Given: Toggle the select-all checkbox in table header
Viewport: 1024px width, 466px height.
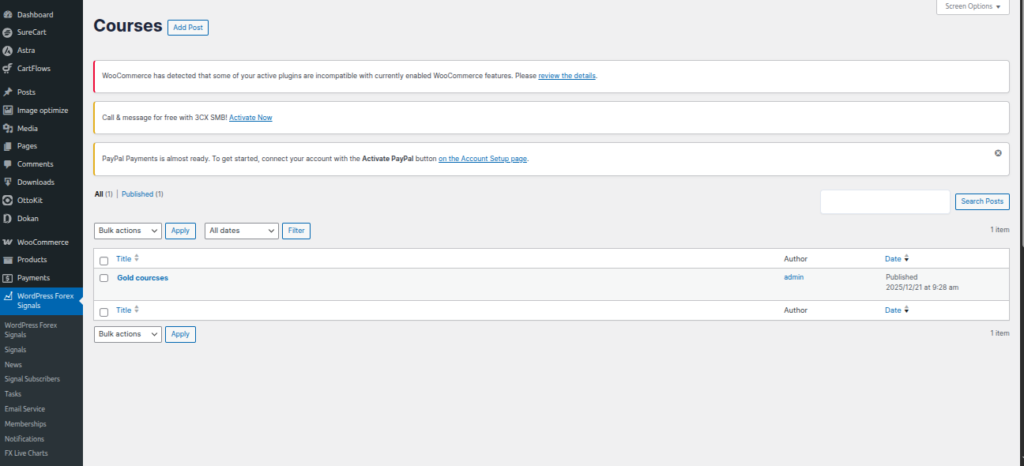Looking at the screenshot, I should [104, 260].
